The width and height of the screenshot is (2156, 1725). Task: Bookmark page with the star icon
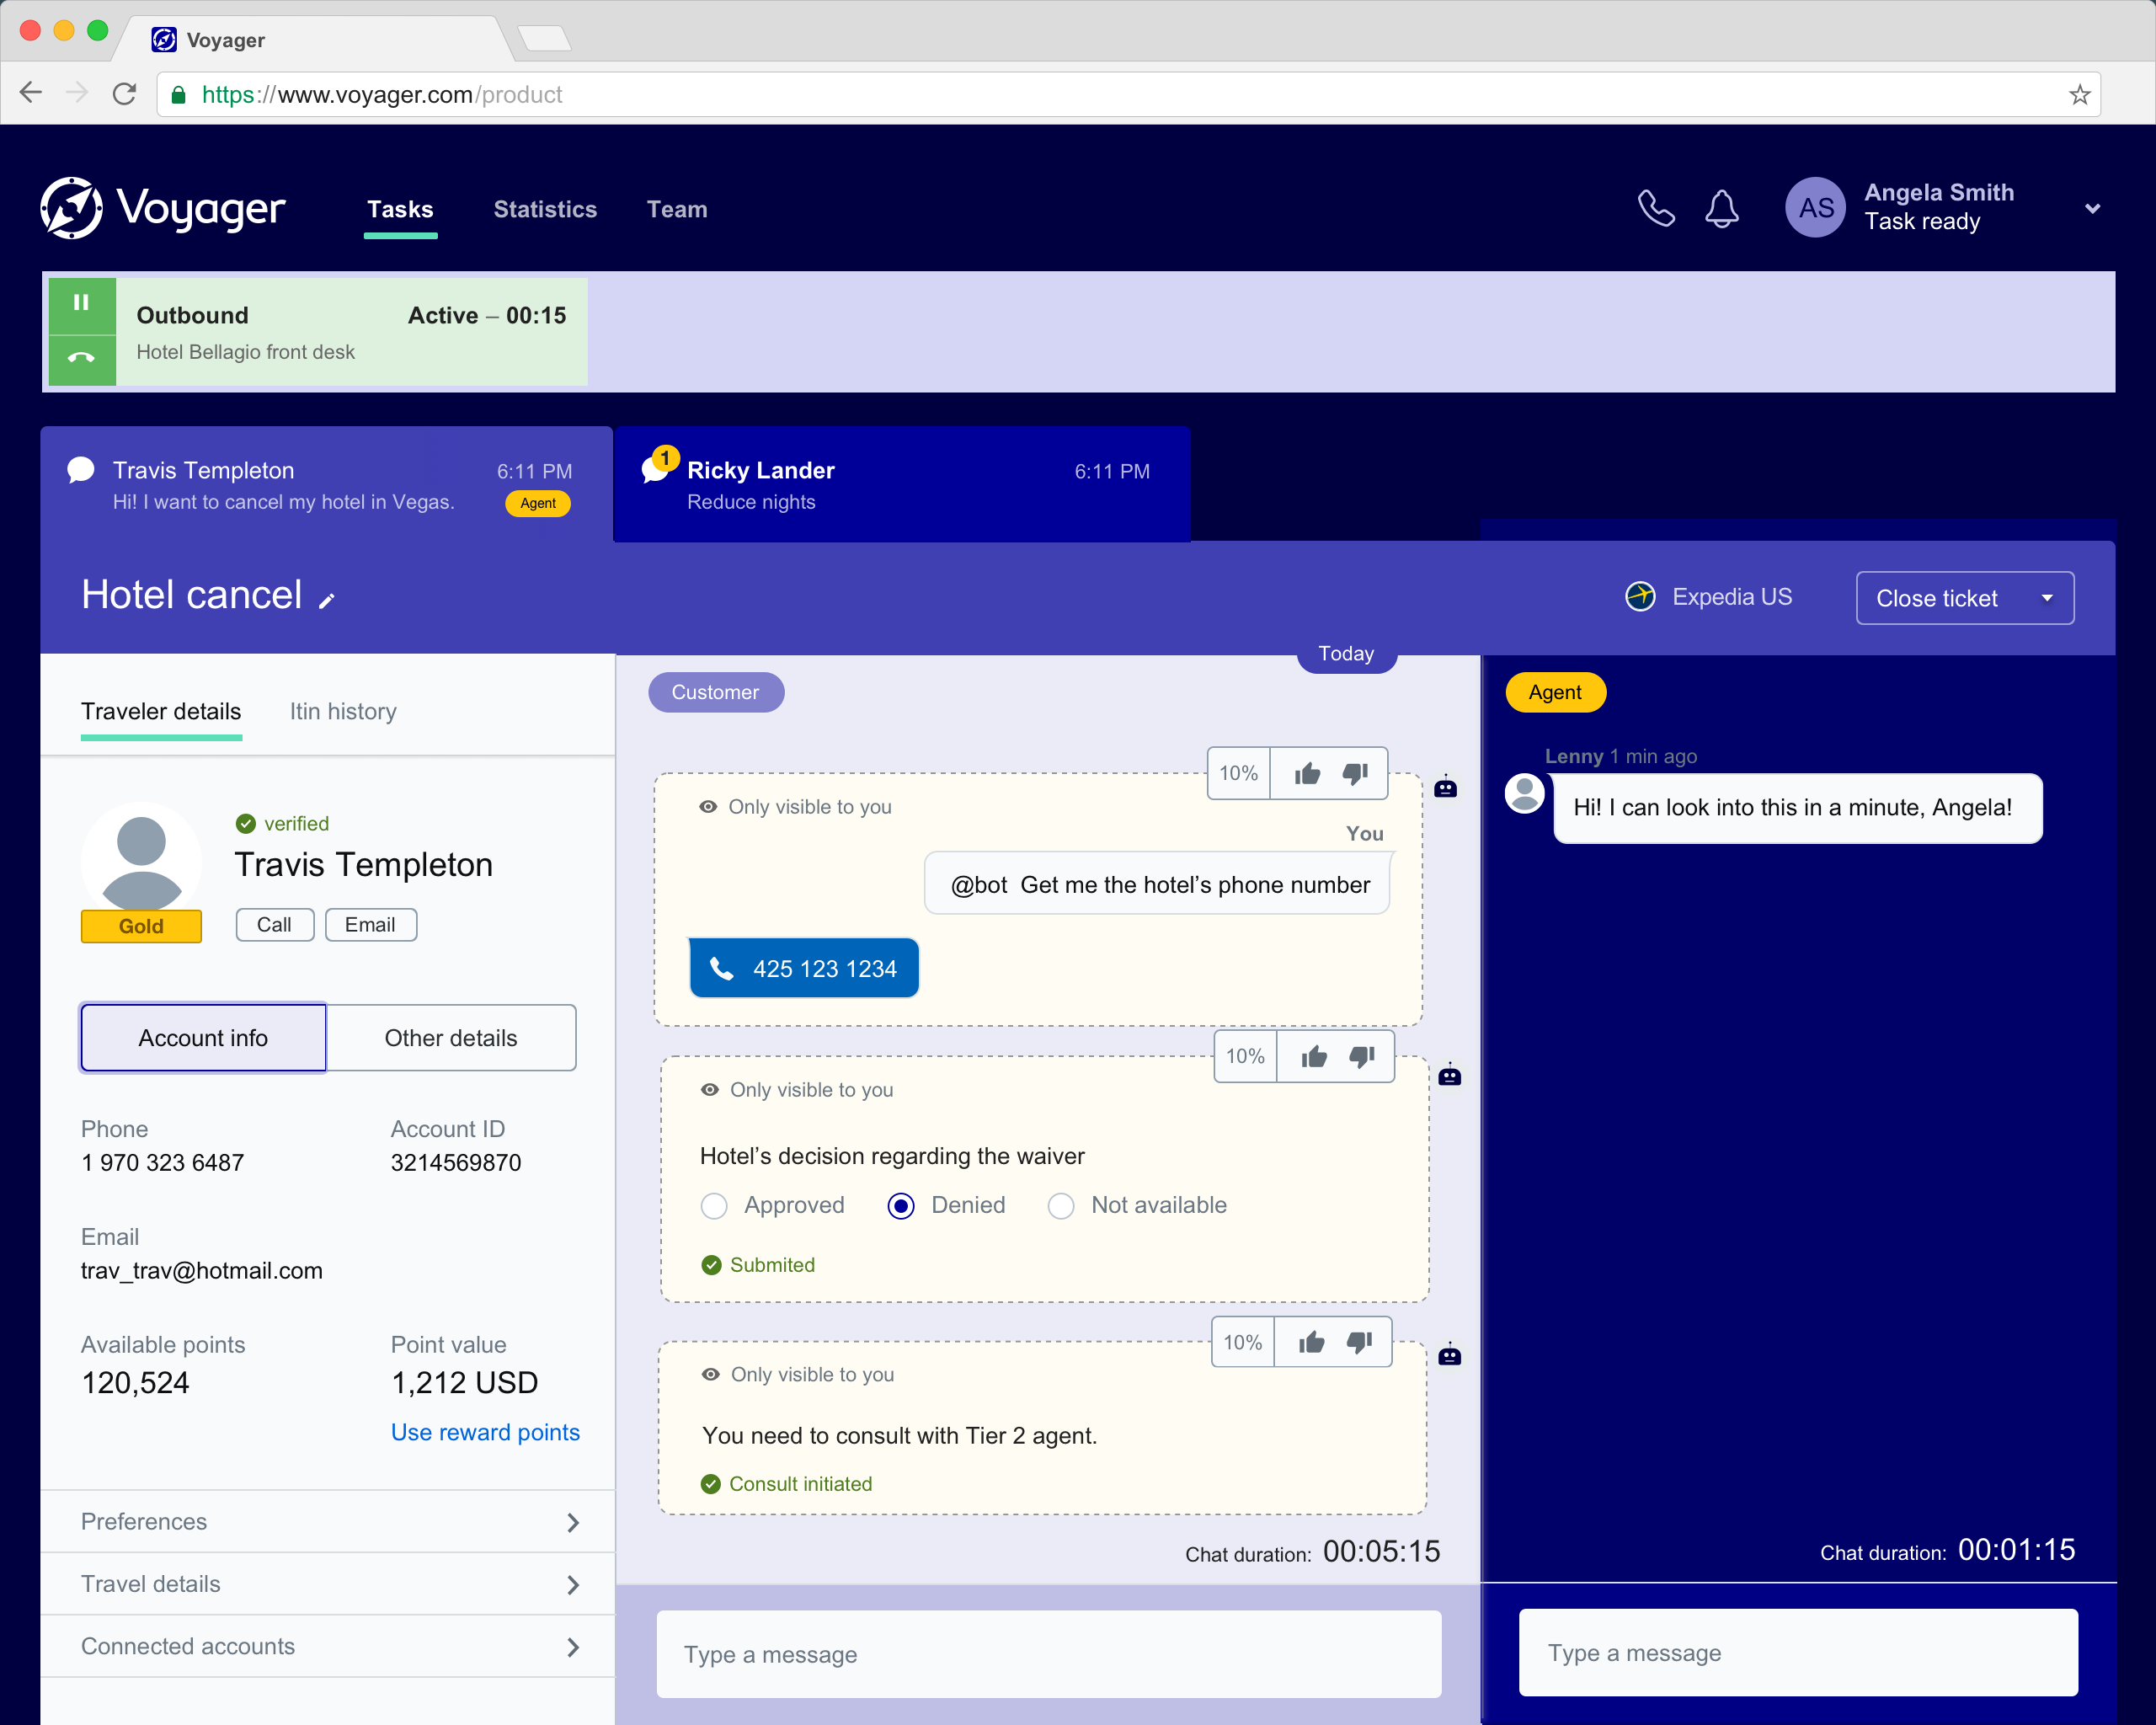click(2080, 95)
